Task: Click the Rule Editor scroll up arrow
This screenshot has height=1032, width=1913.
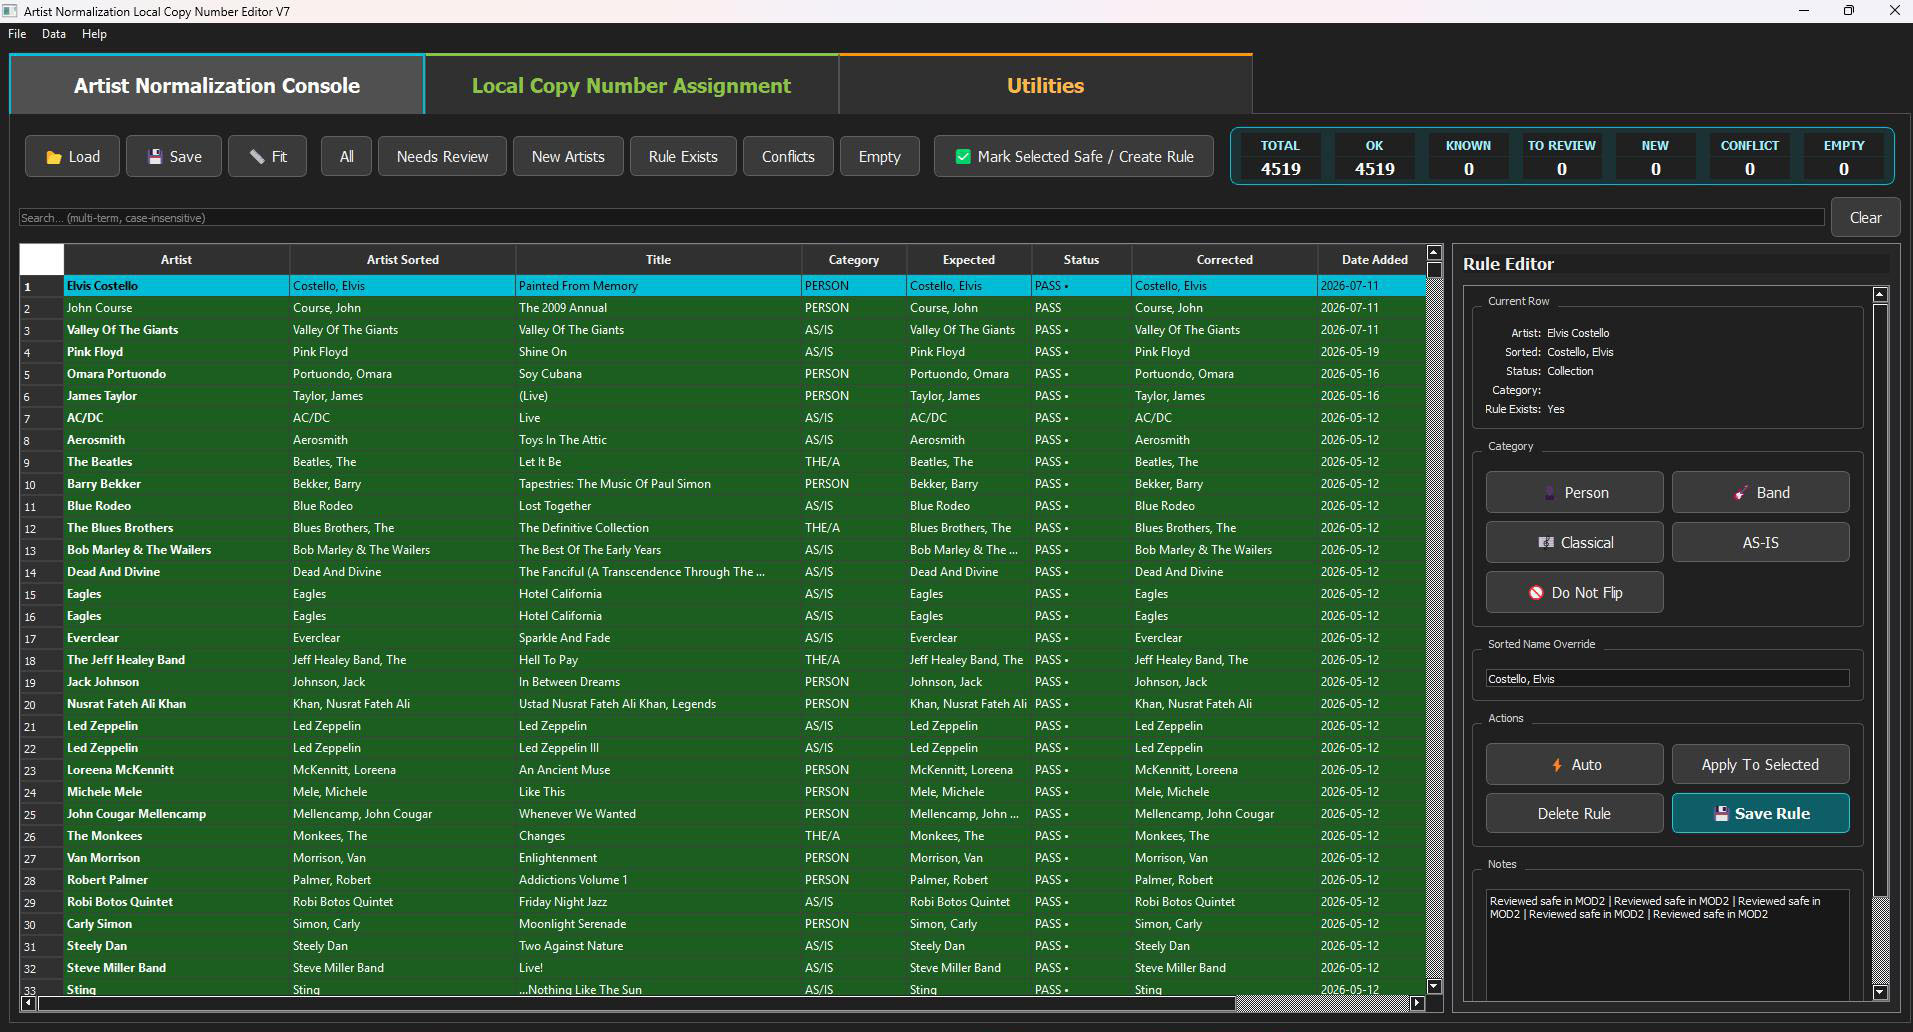Action: [x=1880, y=295]
